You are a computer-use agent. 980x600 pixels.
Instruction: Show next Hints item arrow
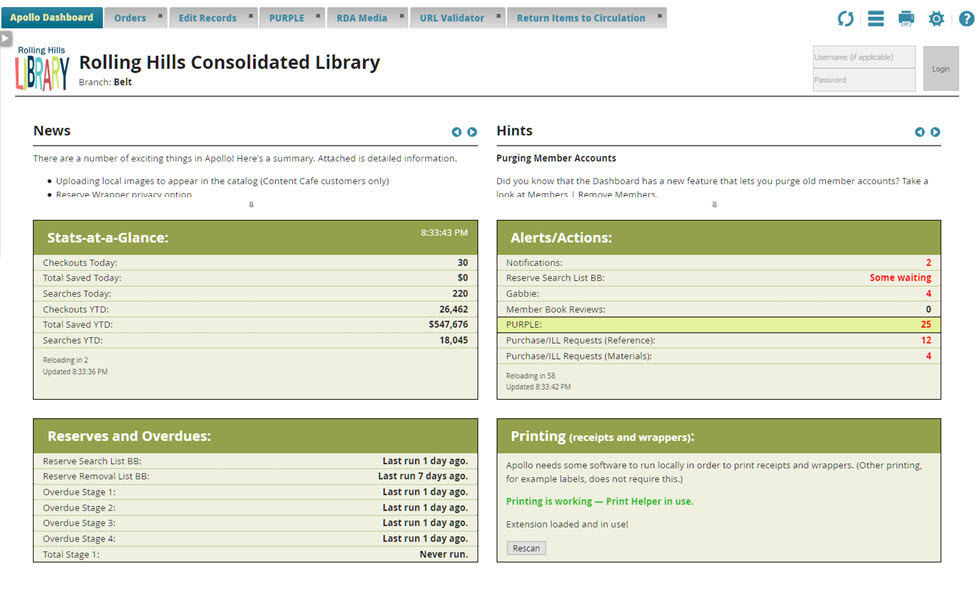pos(935,132)
